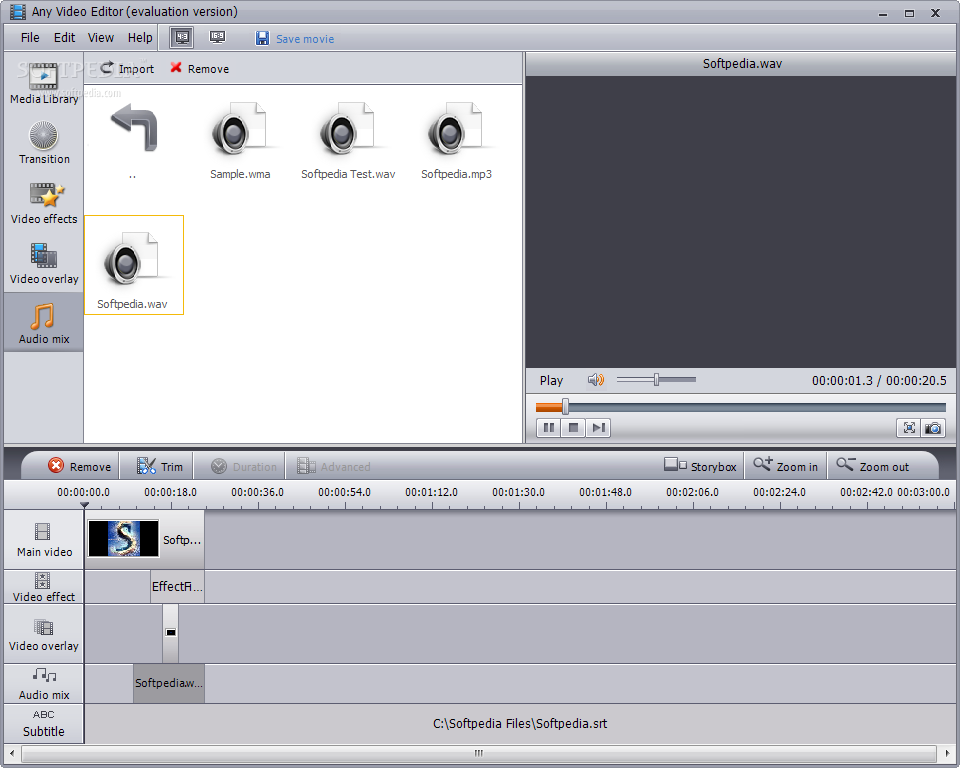Toggle fullscreen preview

tap(909, 427)
